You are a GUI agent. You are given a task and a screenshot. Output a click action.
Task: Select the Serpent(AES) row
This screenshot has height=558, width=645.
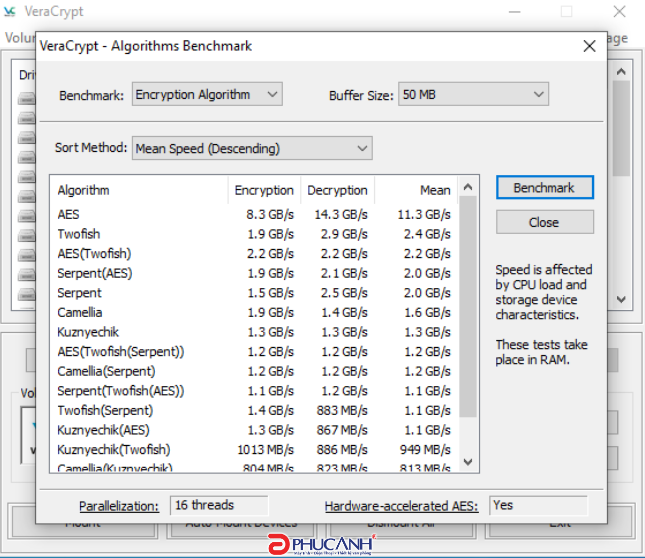[254, 273]
